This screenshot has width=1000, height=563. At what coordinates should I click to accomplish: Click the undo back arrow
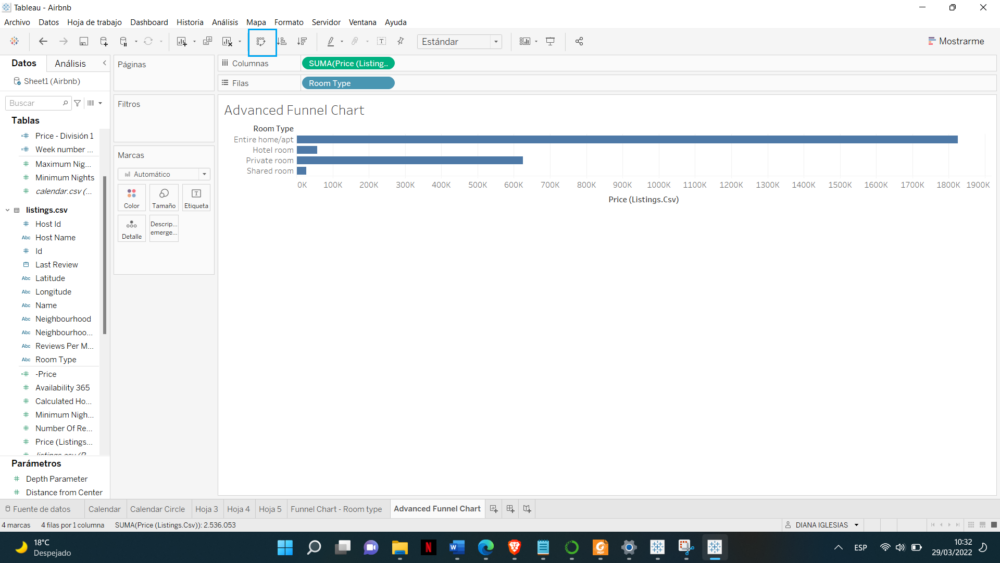[43, 42]
